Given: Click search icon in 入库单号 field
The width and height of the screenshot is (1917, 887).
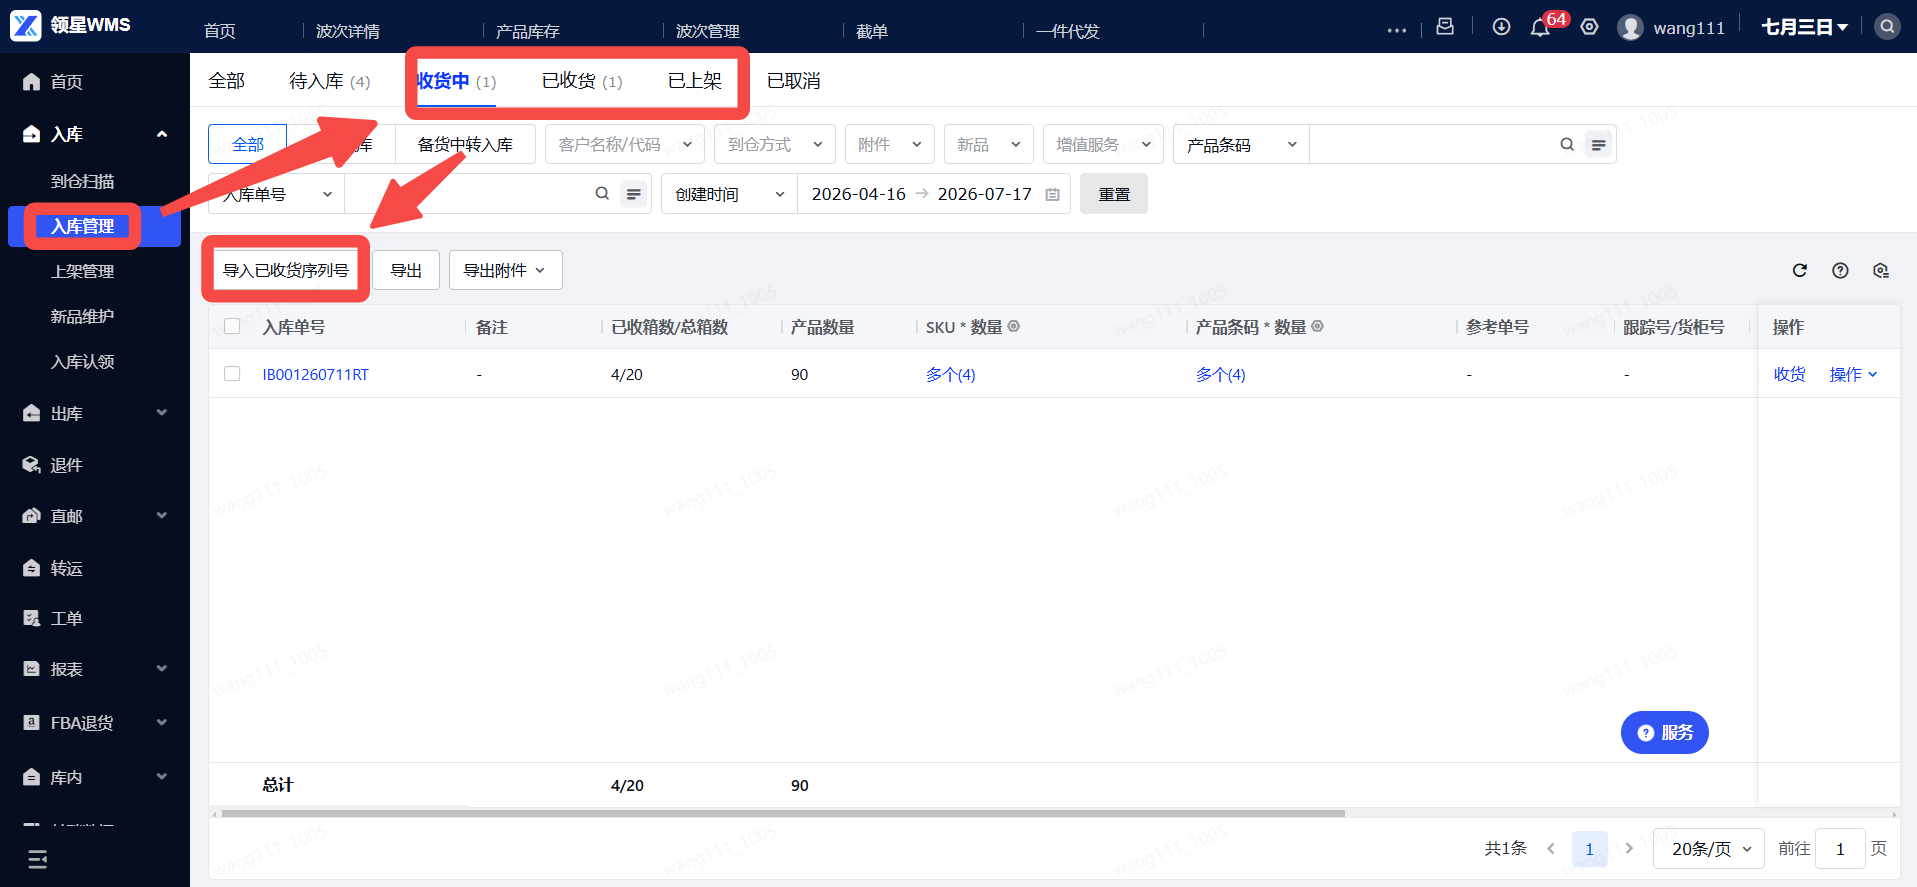Looking at the screenshot, I should click(x=602, y=194).
